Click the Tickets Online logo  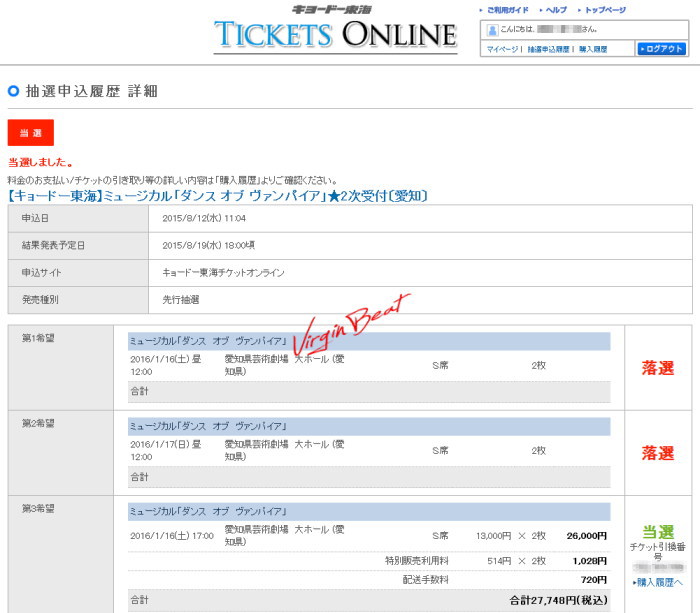tap(336, 29)
